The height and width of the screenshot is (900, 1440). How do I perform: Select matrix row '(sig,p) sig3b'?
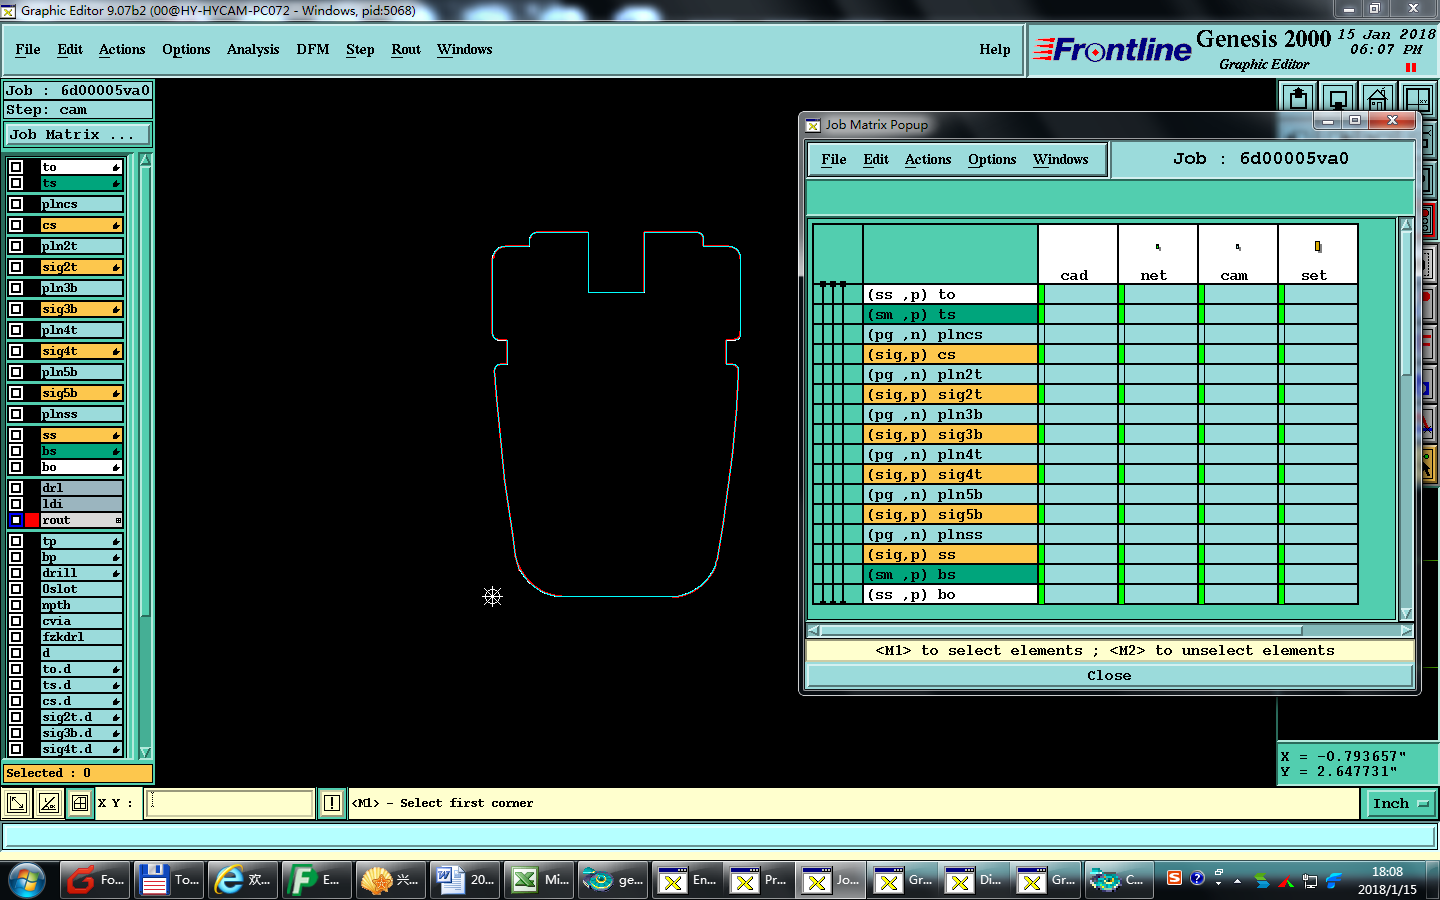tap(951, 435)
